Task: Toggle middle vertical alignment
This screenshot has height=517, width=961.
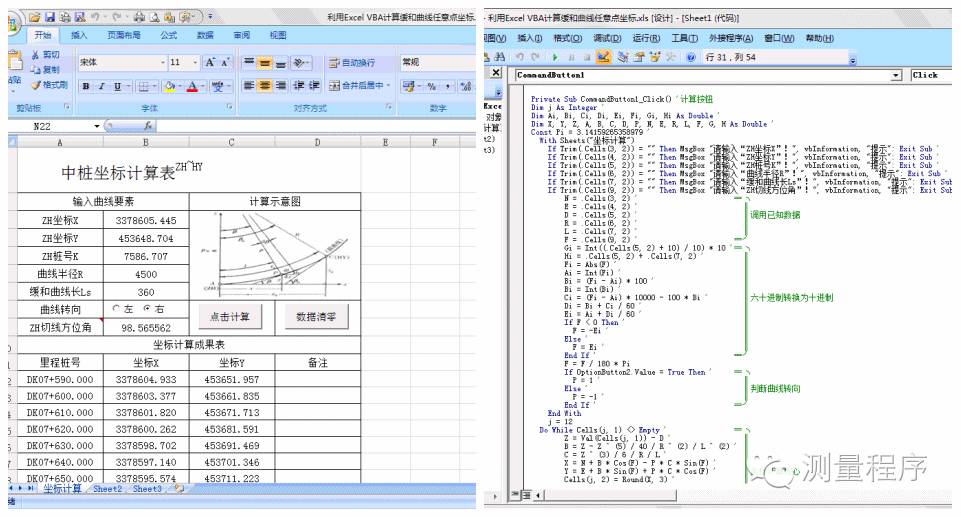Action: 264,62
